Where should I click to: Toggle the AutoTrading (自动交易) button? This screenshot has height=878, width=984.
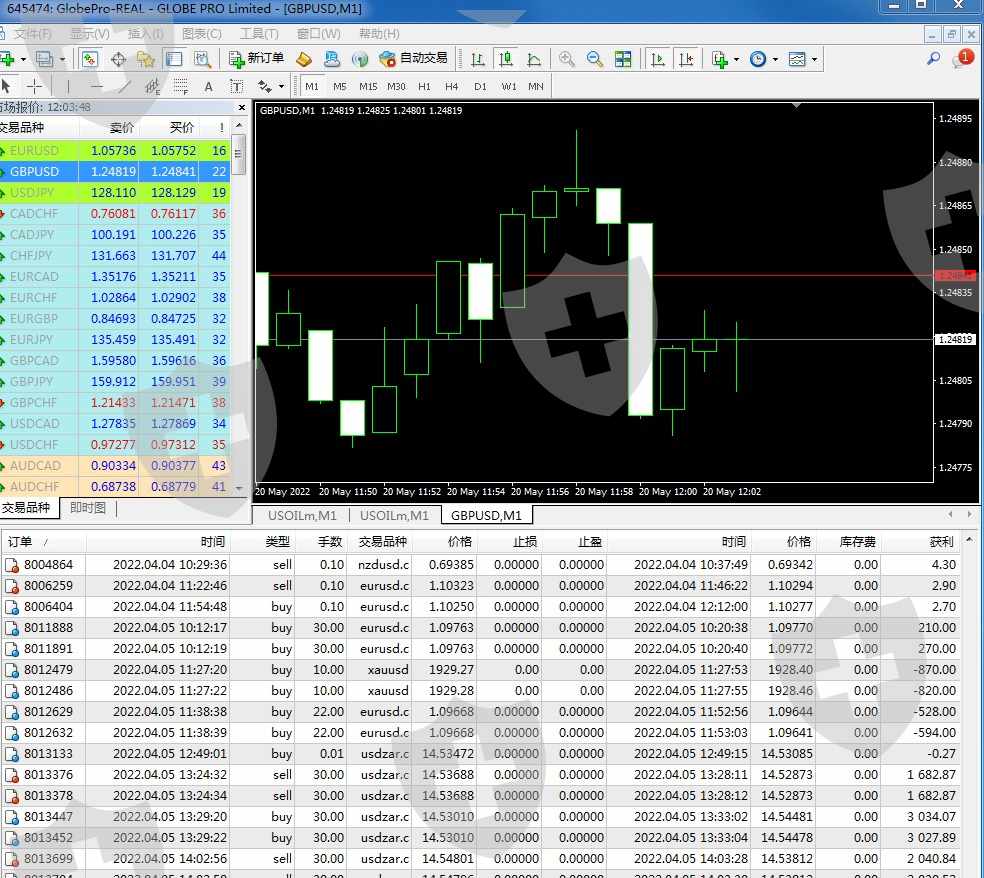[413, 59]
